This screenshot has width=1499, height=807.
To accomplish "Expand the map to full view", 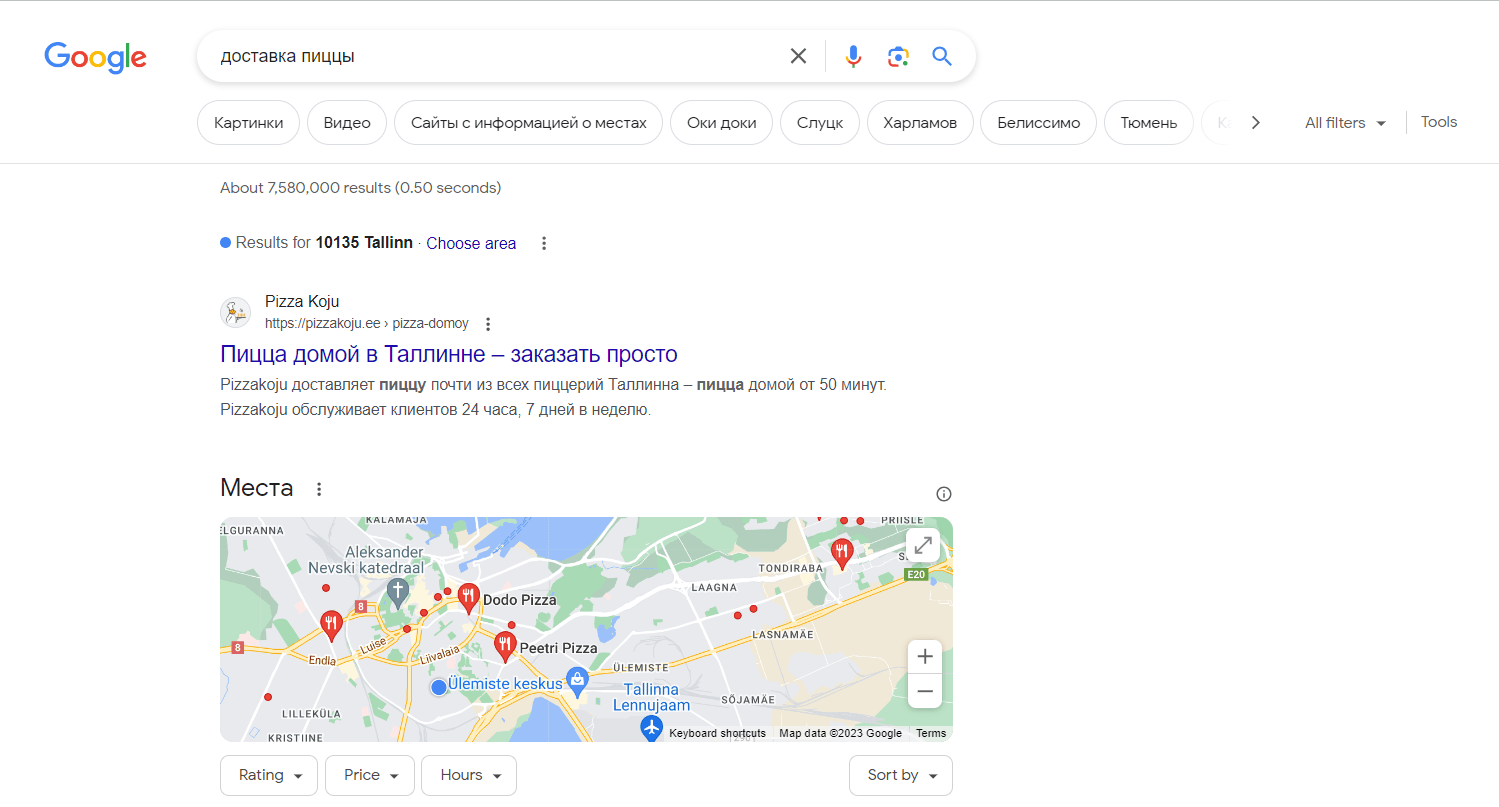I will (x=923, y=545).
